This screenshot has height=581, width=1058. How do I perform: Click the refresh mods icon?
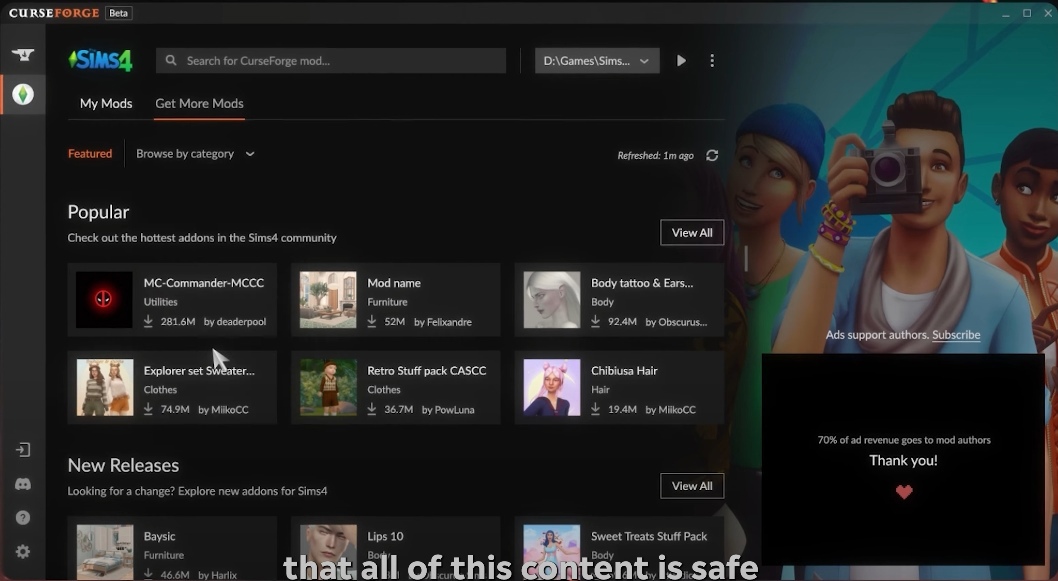click(712, 155)
